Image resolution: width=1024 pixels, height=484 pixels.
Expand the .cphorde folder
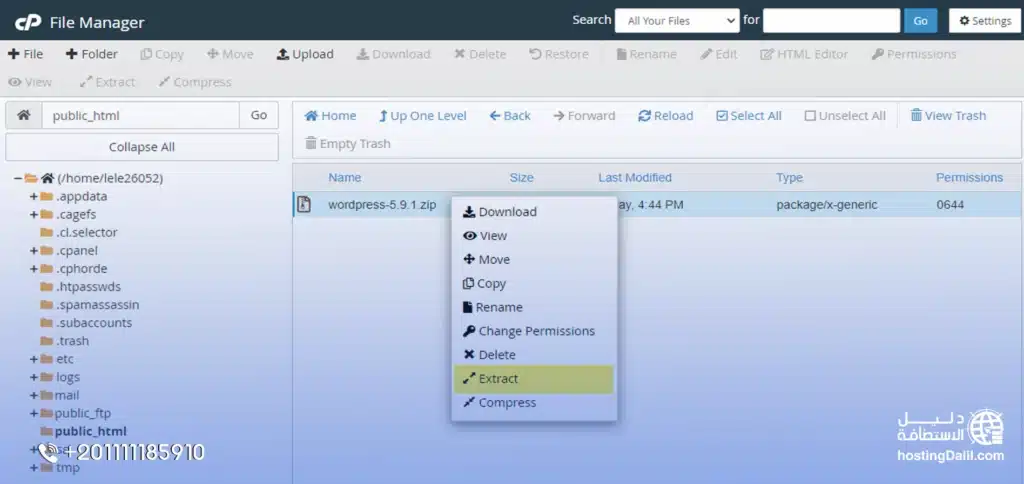click(33, 268)
